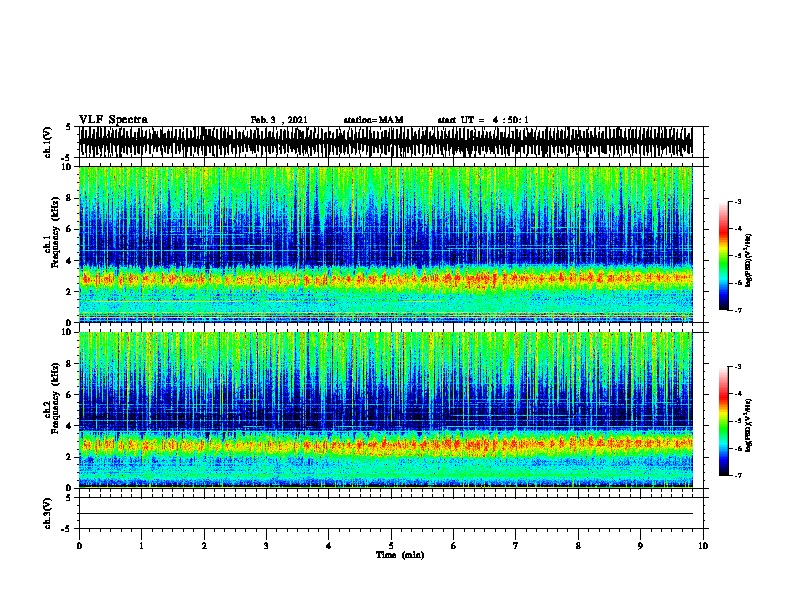
Task: Click the "10" time axis tick label
Action: pyautogui.click(x=703, y=546)
